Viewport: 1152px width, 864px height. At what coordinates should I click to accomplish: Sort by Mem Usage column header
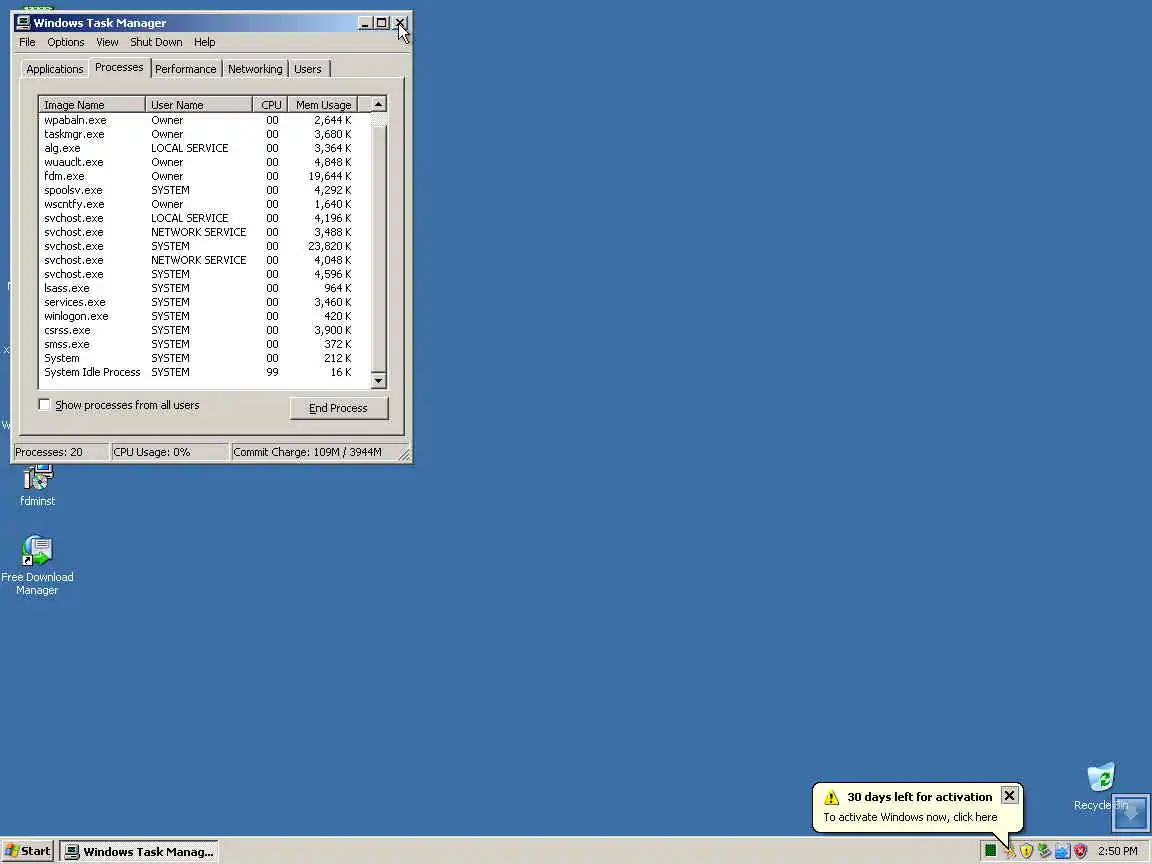tap(323, 104)
